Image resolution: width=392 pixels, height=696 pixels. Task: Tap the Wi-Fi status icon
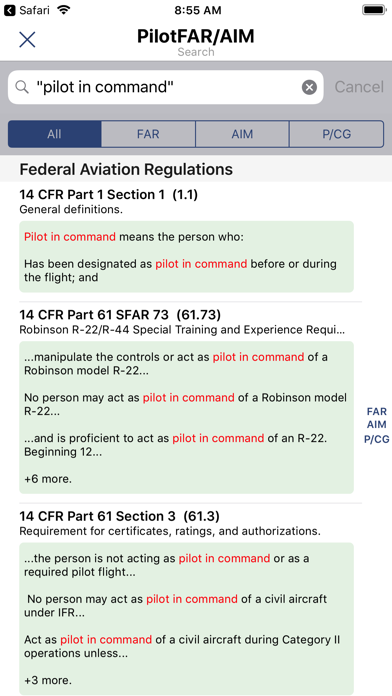64,10
